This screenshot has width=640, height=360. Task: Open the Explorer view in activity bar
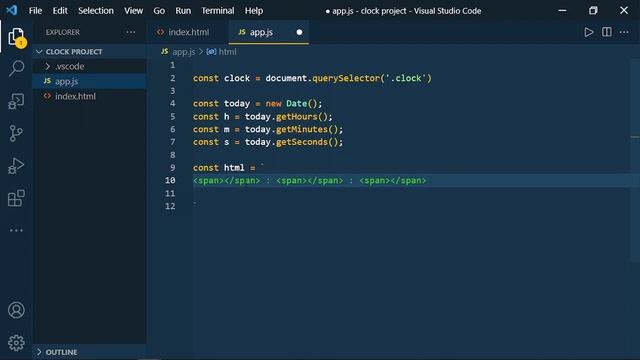[x=16, y=38]
